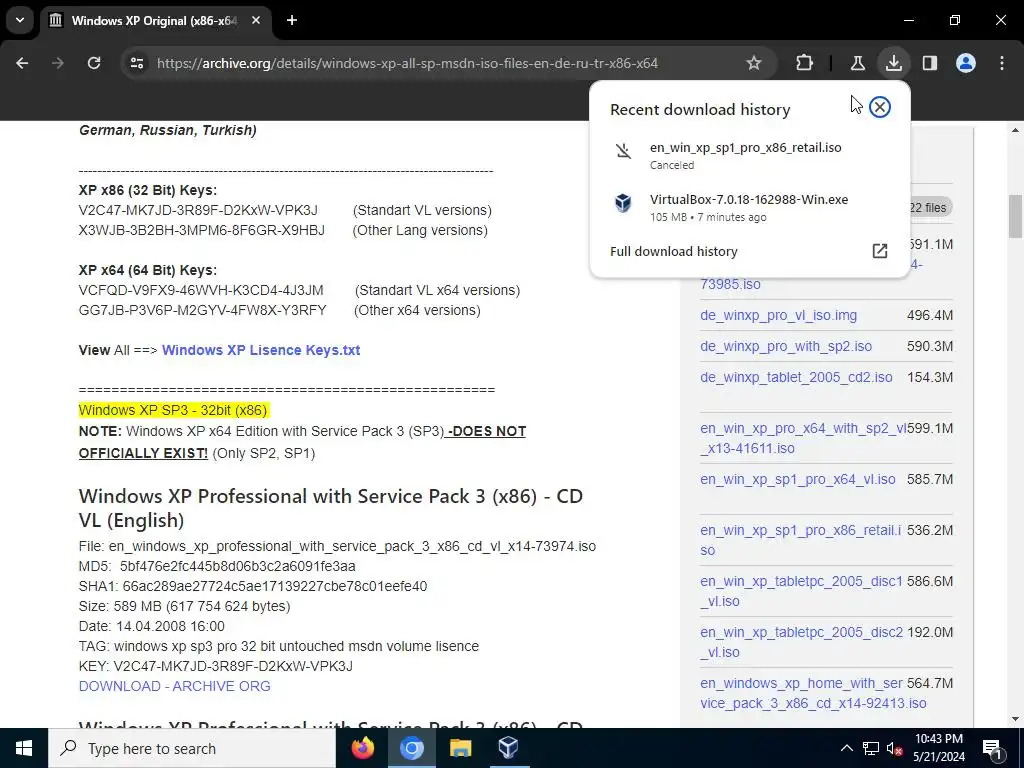Image resolution: width=1024 pixels, height=768 pixels.
Task: Click en_win_xp_sp1_pro_x86_retail.iso in file list
Action: tap(800, 540)
